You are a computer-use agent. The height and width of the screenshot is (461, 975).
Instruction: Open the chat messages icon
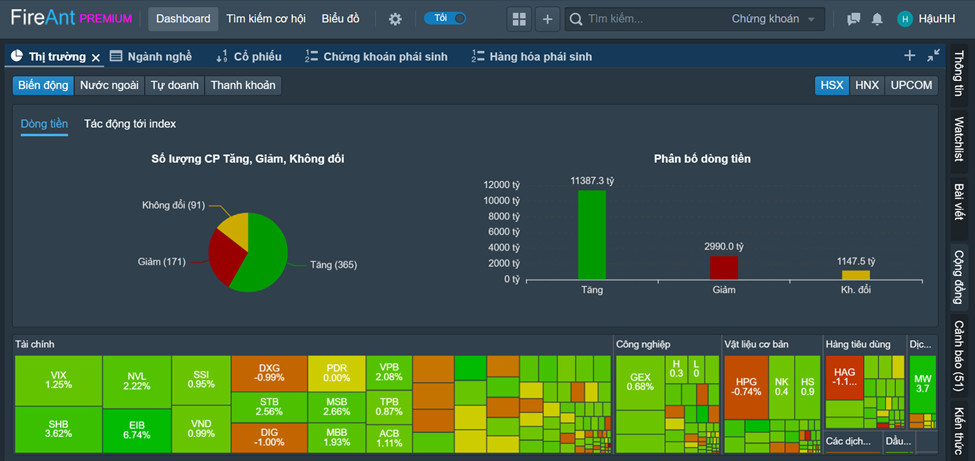pos(853,19)
